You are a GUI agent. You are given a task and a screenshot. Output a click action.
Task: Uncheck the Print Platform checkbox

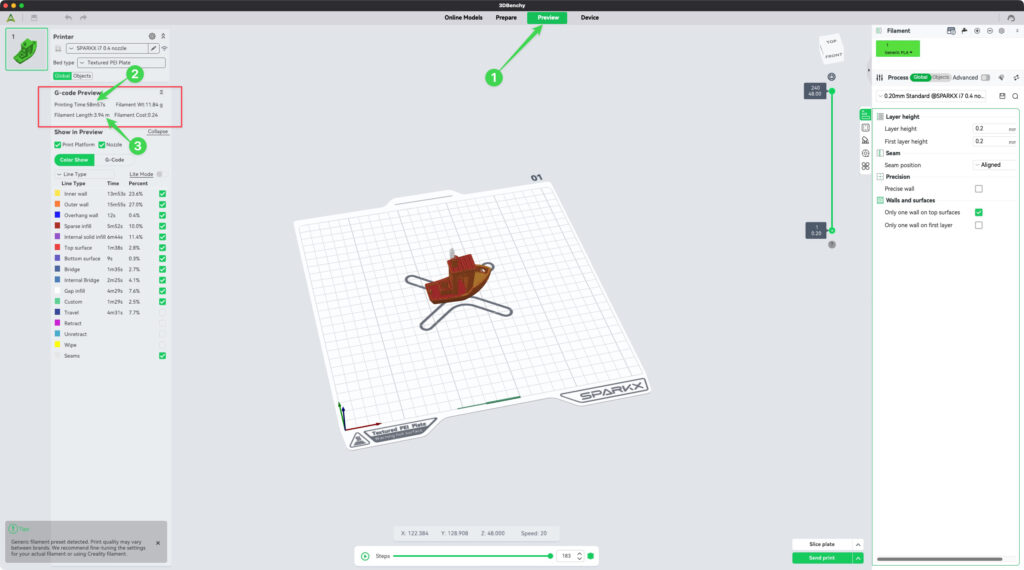[57, 145]
